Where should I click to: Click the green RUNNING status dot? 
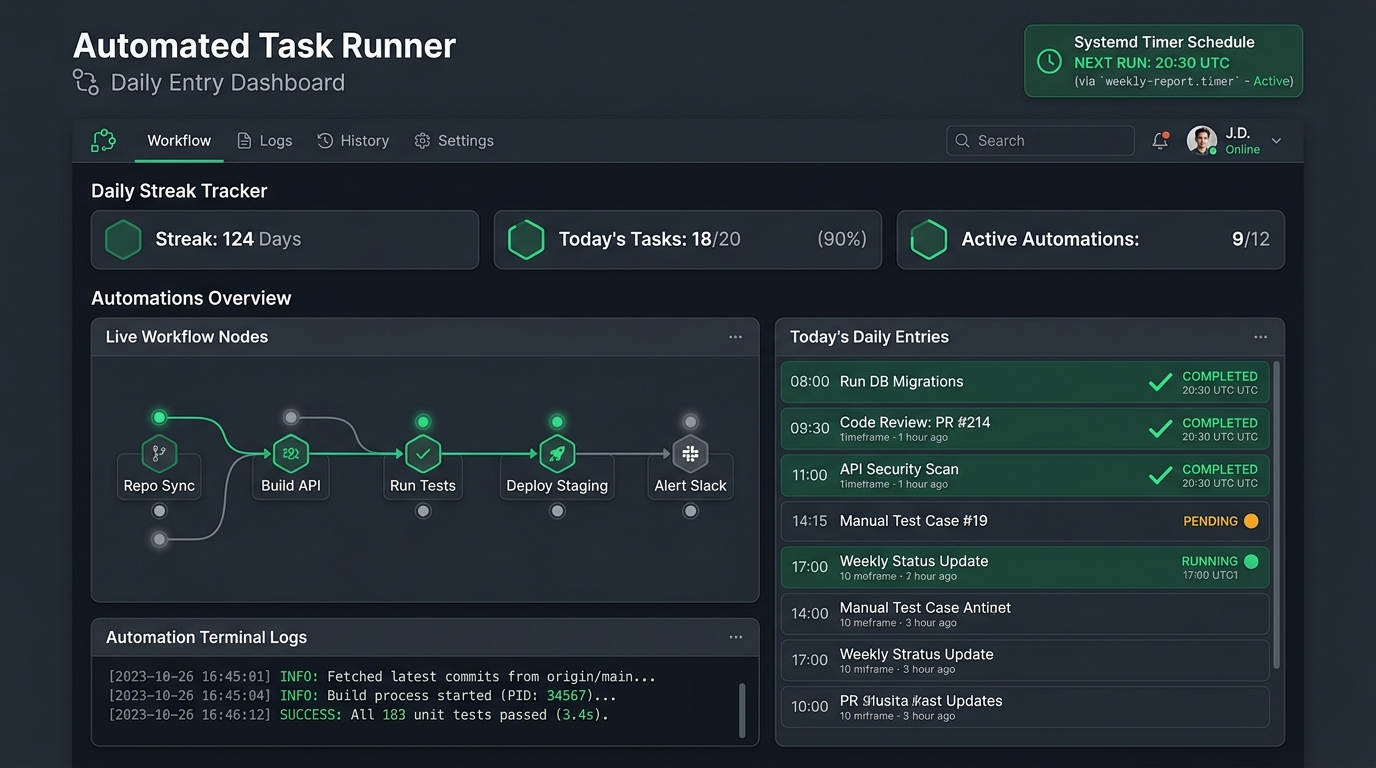(x=1251, y=562)
